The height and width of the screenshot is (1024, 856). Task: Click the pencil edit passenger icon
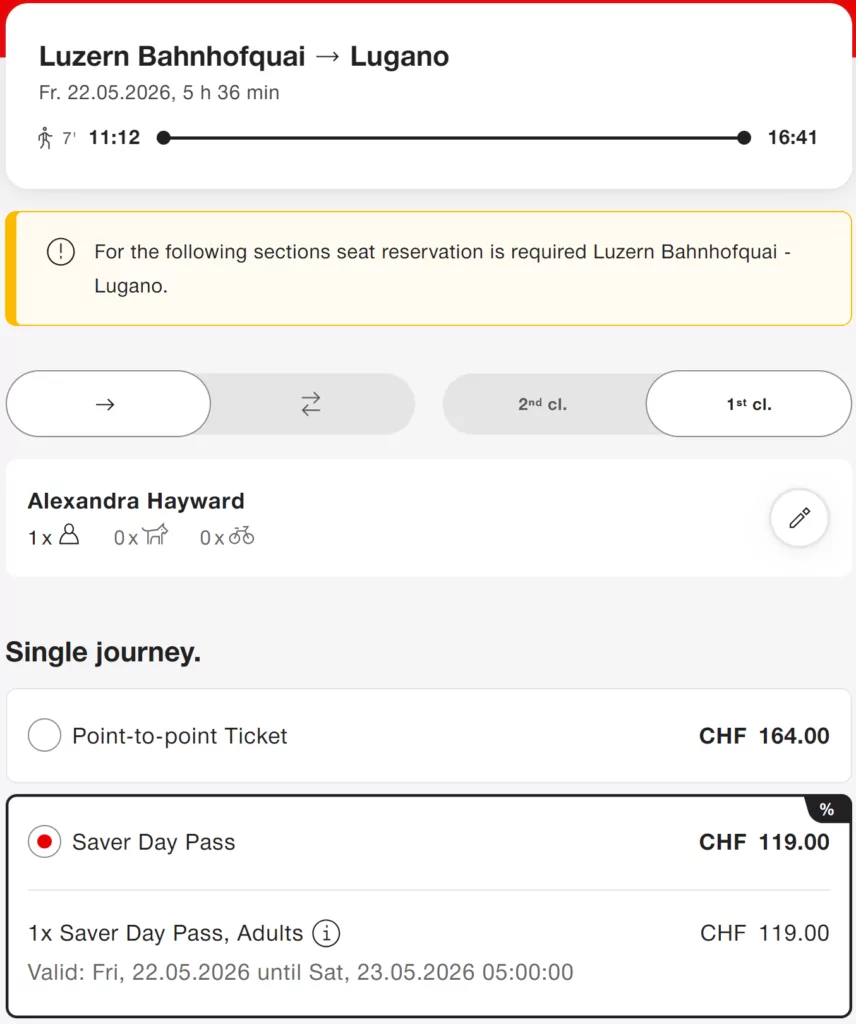799,518
